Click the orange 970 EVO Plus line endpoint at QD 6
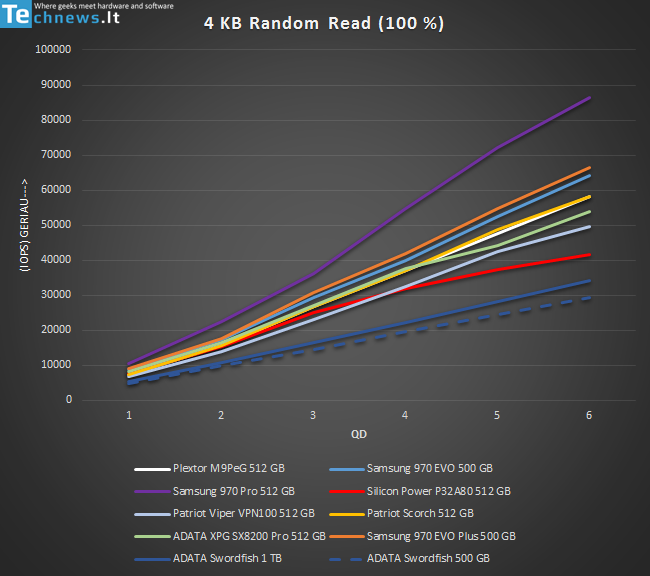This screenshot has height=576, width=650. coord(589,168)
